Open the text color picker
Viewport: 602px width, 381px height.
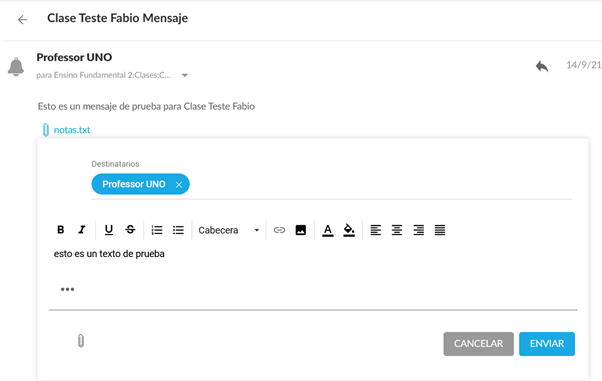pos(327,230)
